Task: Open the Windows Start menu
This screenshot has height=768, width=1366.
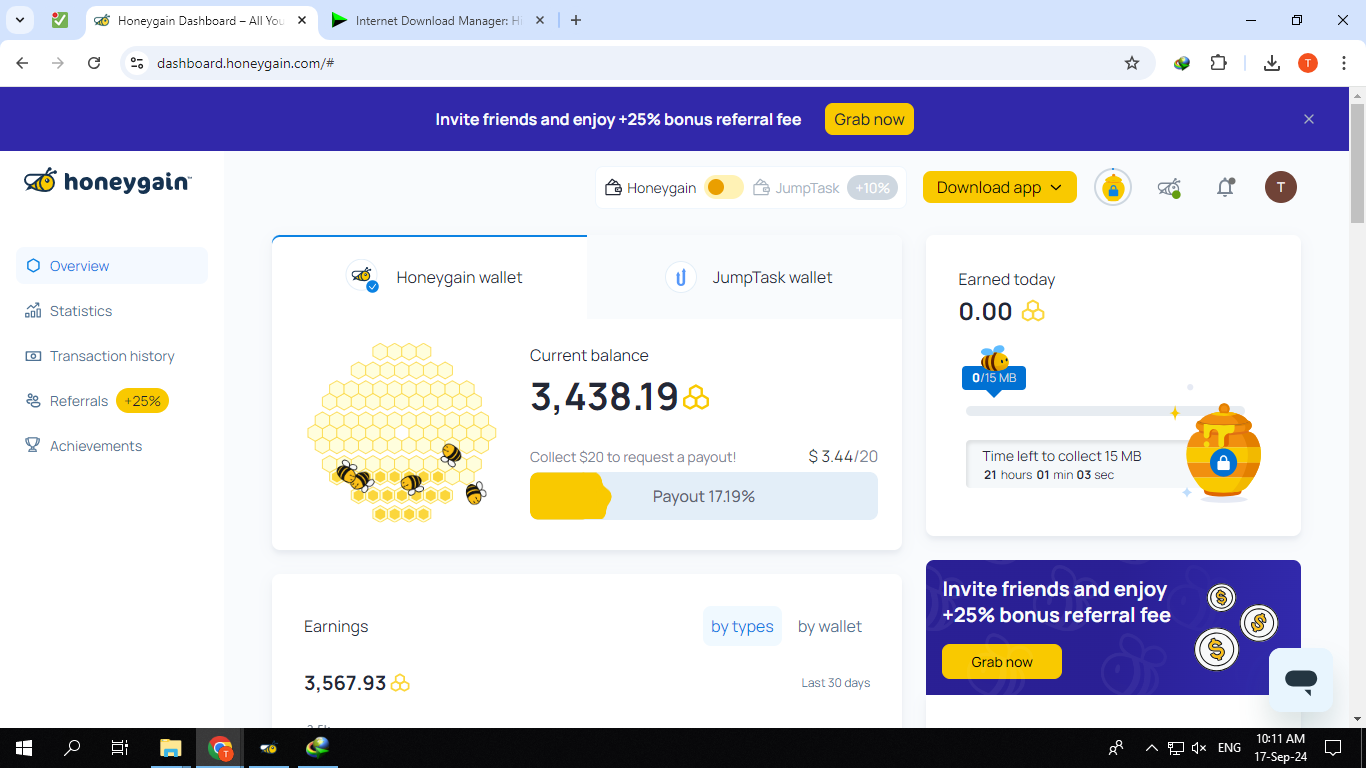Action: click(x=23, y=748)
